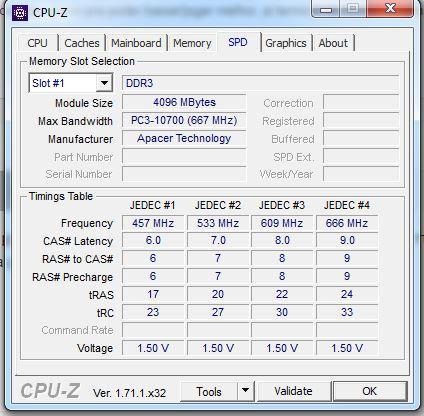Go to the Memory tab
Image resolution: width=424 pixels, height=416 pixels.
click(x=192, y=43)
